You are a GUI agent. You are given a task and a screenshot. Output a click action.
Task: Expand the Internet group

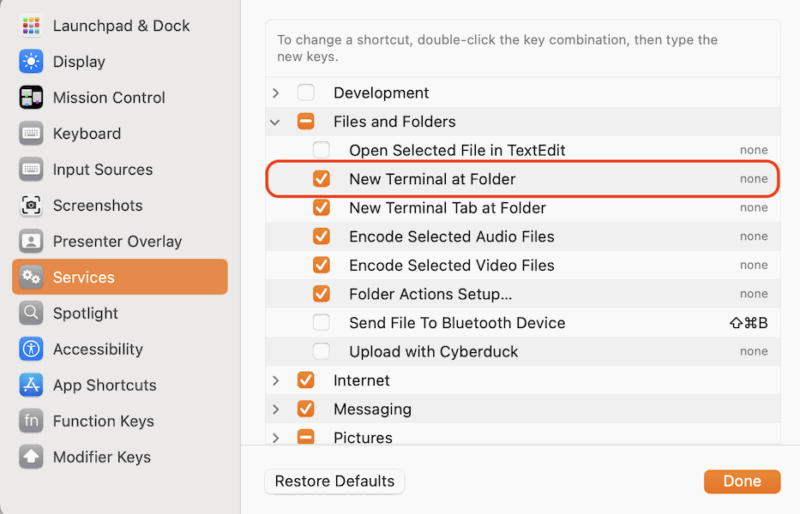coord(276,381)
